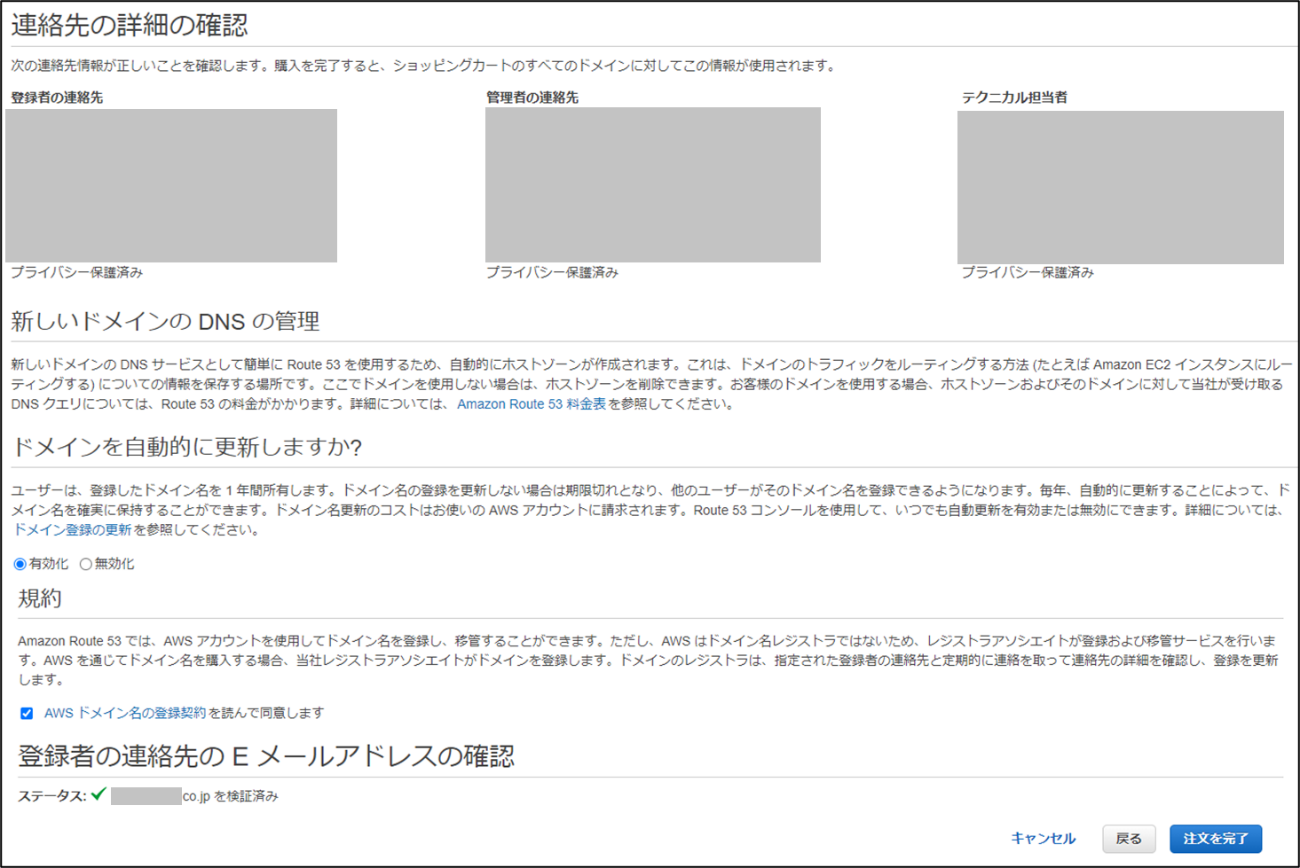Viewport: 1300px width, 868px height.
Task: Toggle the AWS registration agreement checkbox
Action: [27, 713]
